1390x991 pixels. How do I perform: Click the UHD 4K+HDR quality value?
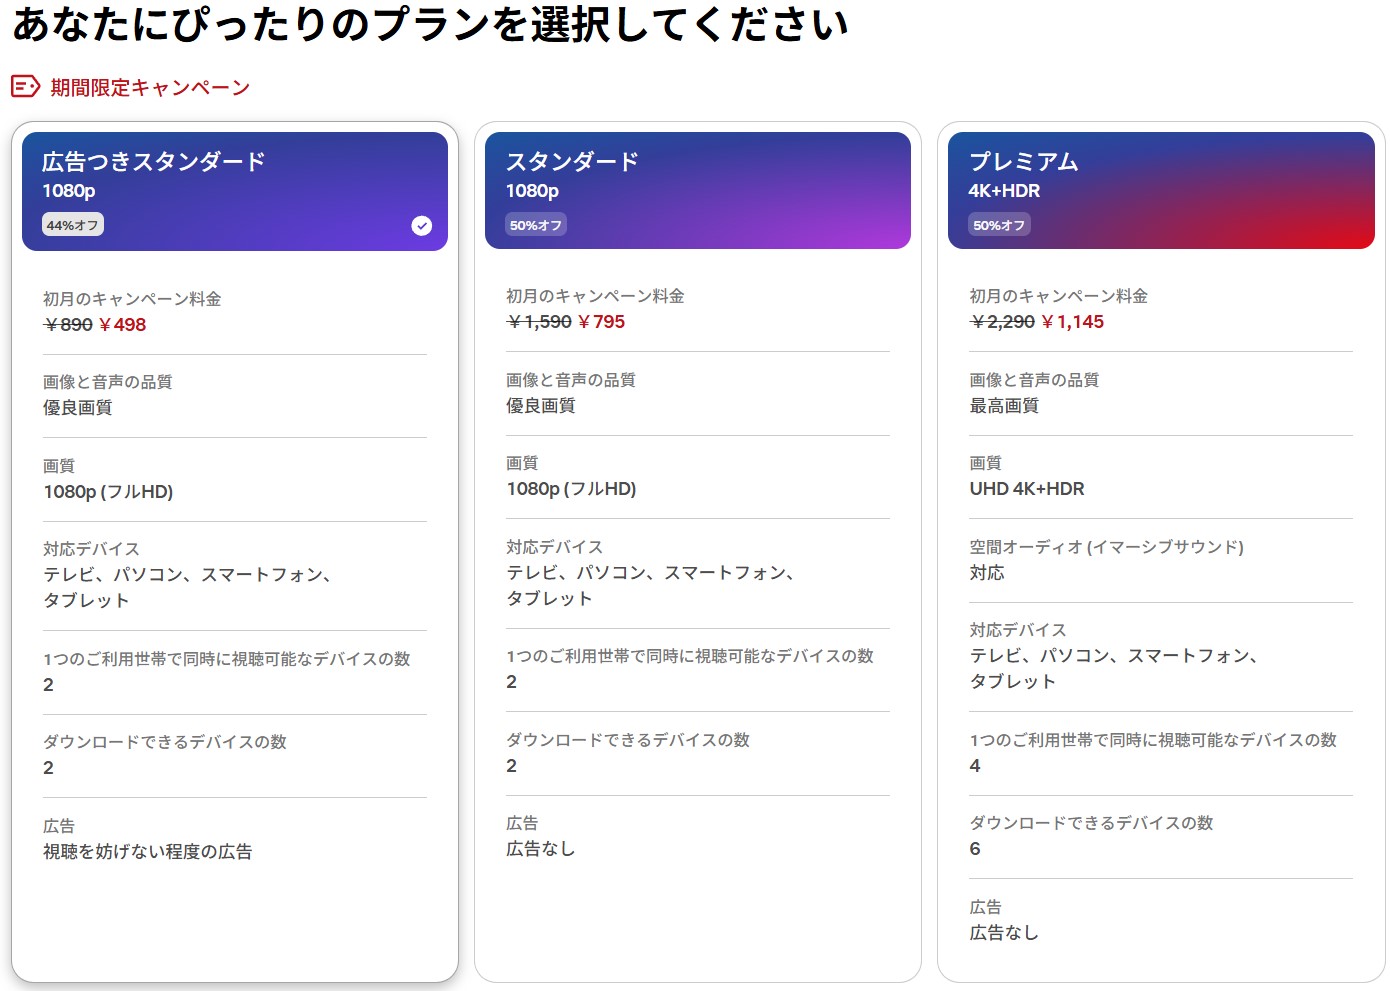pos(1027,489)
